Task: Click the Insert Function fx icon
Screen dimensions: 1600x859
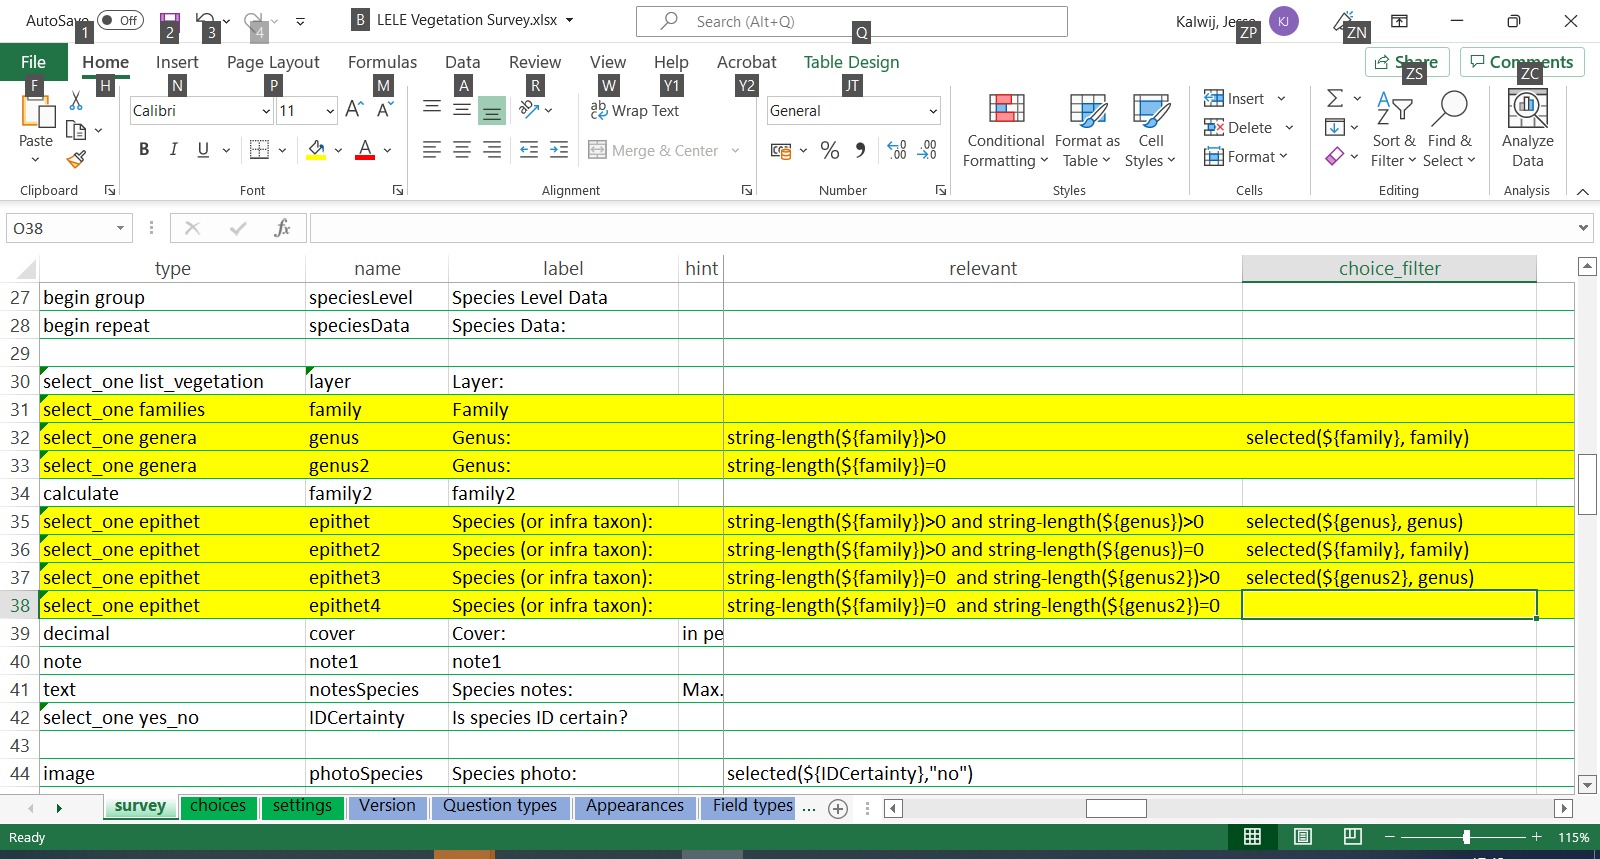Action: click(282, 228)
